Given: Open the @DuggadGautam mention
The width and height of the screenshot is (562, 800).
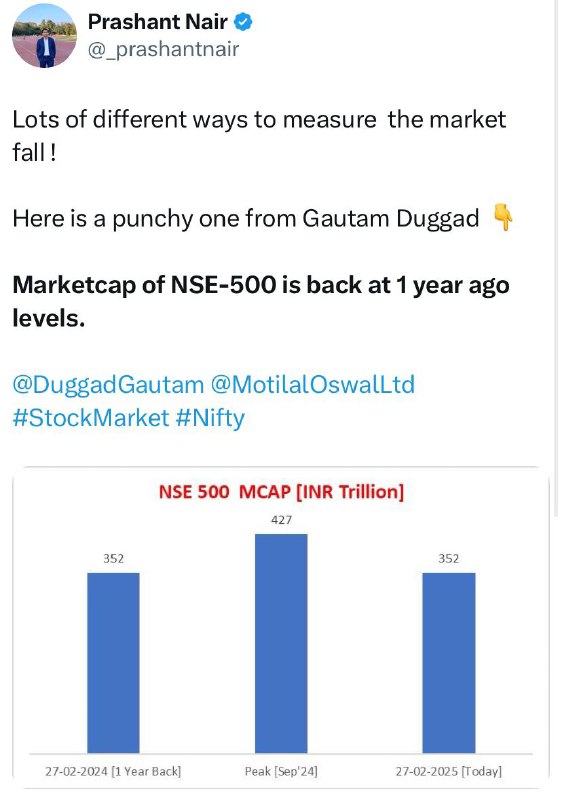Looking at the screenshot, I should (108, 384).
